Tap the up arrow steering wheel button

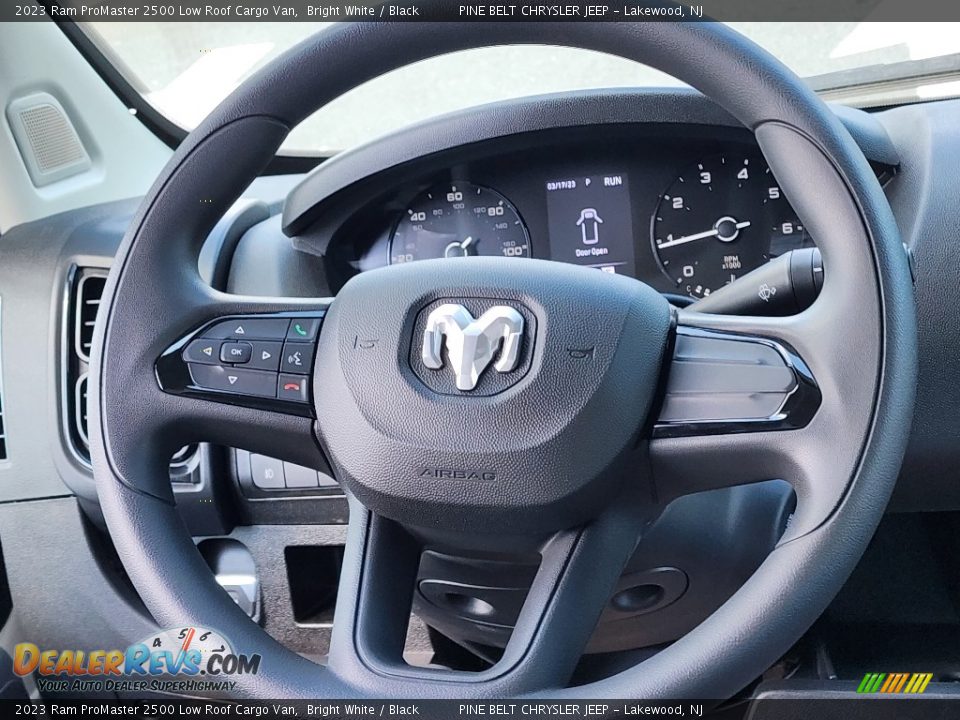click(240, 330)
